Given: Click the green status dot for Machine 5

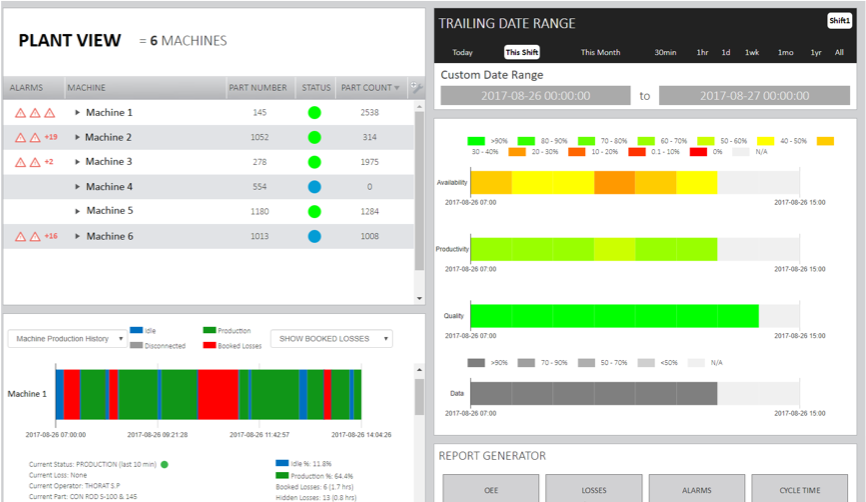Looking at the screenshot, I should (x=314, y=211).
